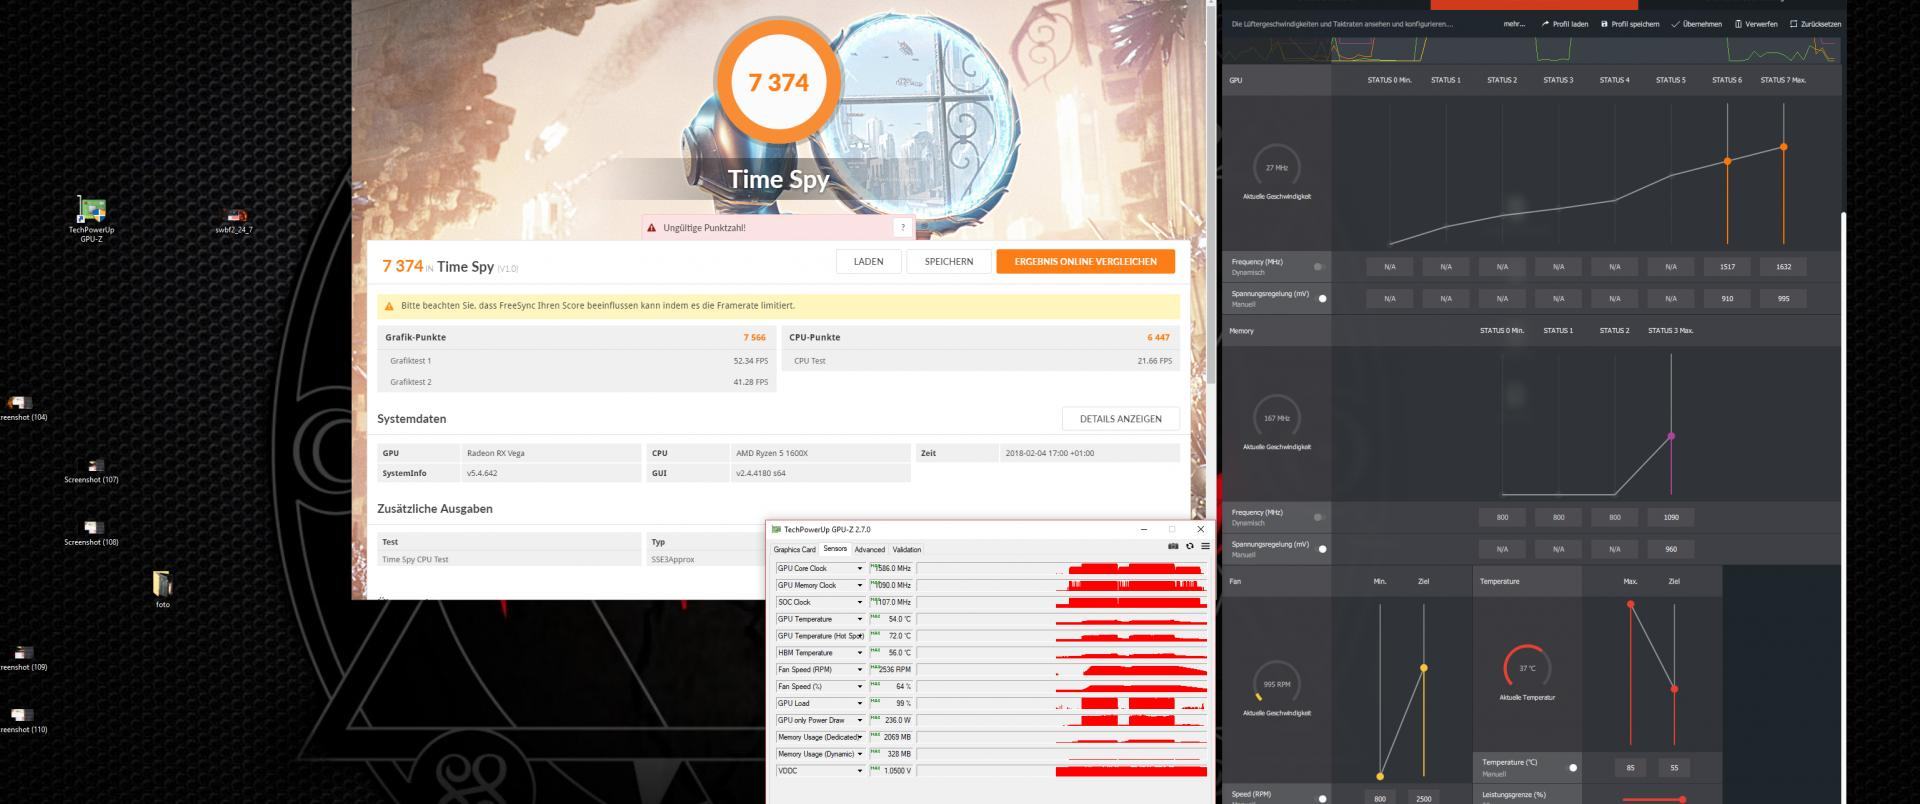This screenshot has height=804, width=1920.
Task: Switch to Graphics Card tab in GPU-Z
Action: [794, 550]
